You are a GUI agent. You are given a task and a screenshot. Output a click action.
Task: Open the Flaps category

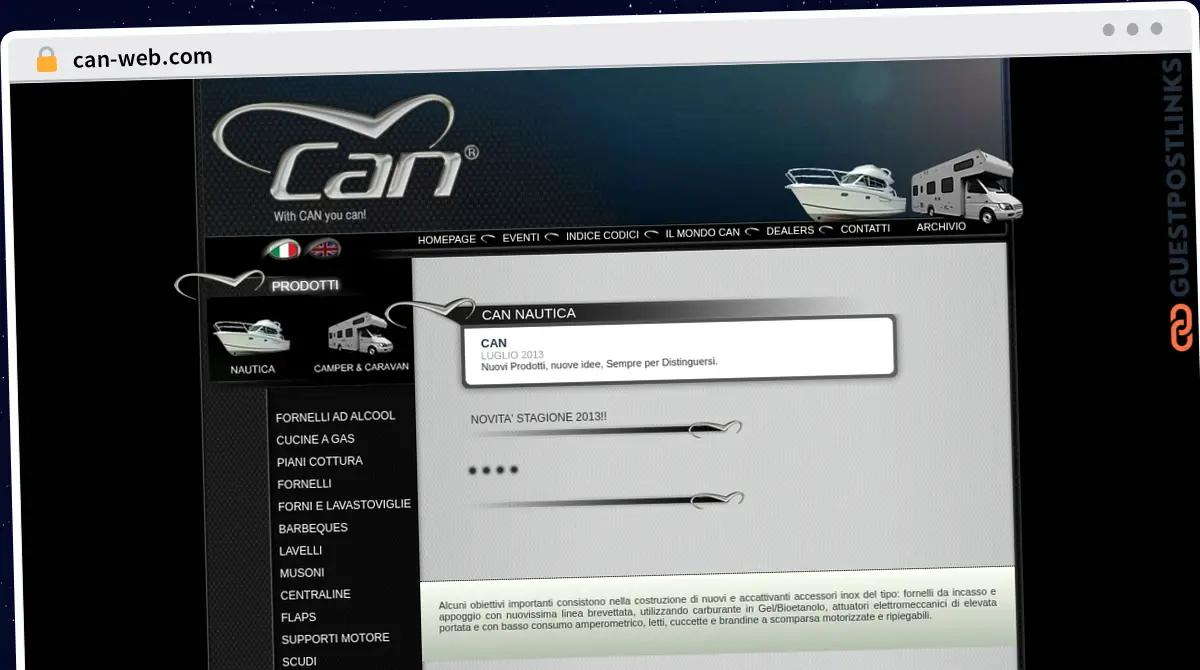click(298, 618)
